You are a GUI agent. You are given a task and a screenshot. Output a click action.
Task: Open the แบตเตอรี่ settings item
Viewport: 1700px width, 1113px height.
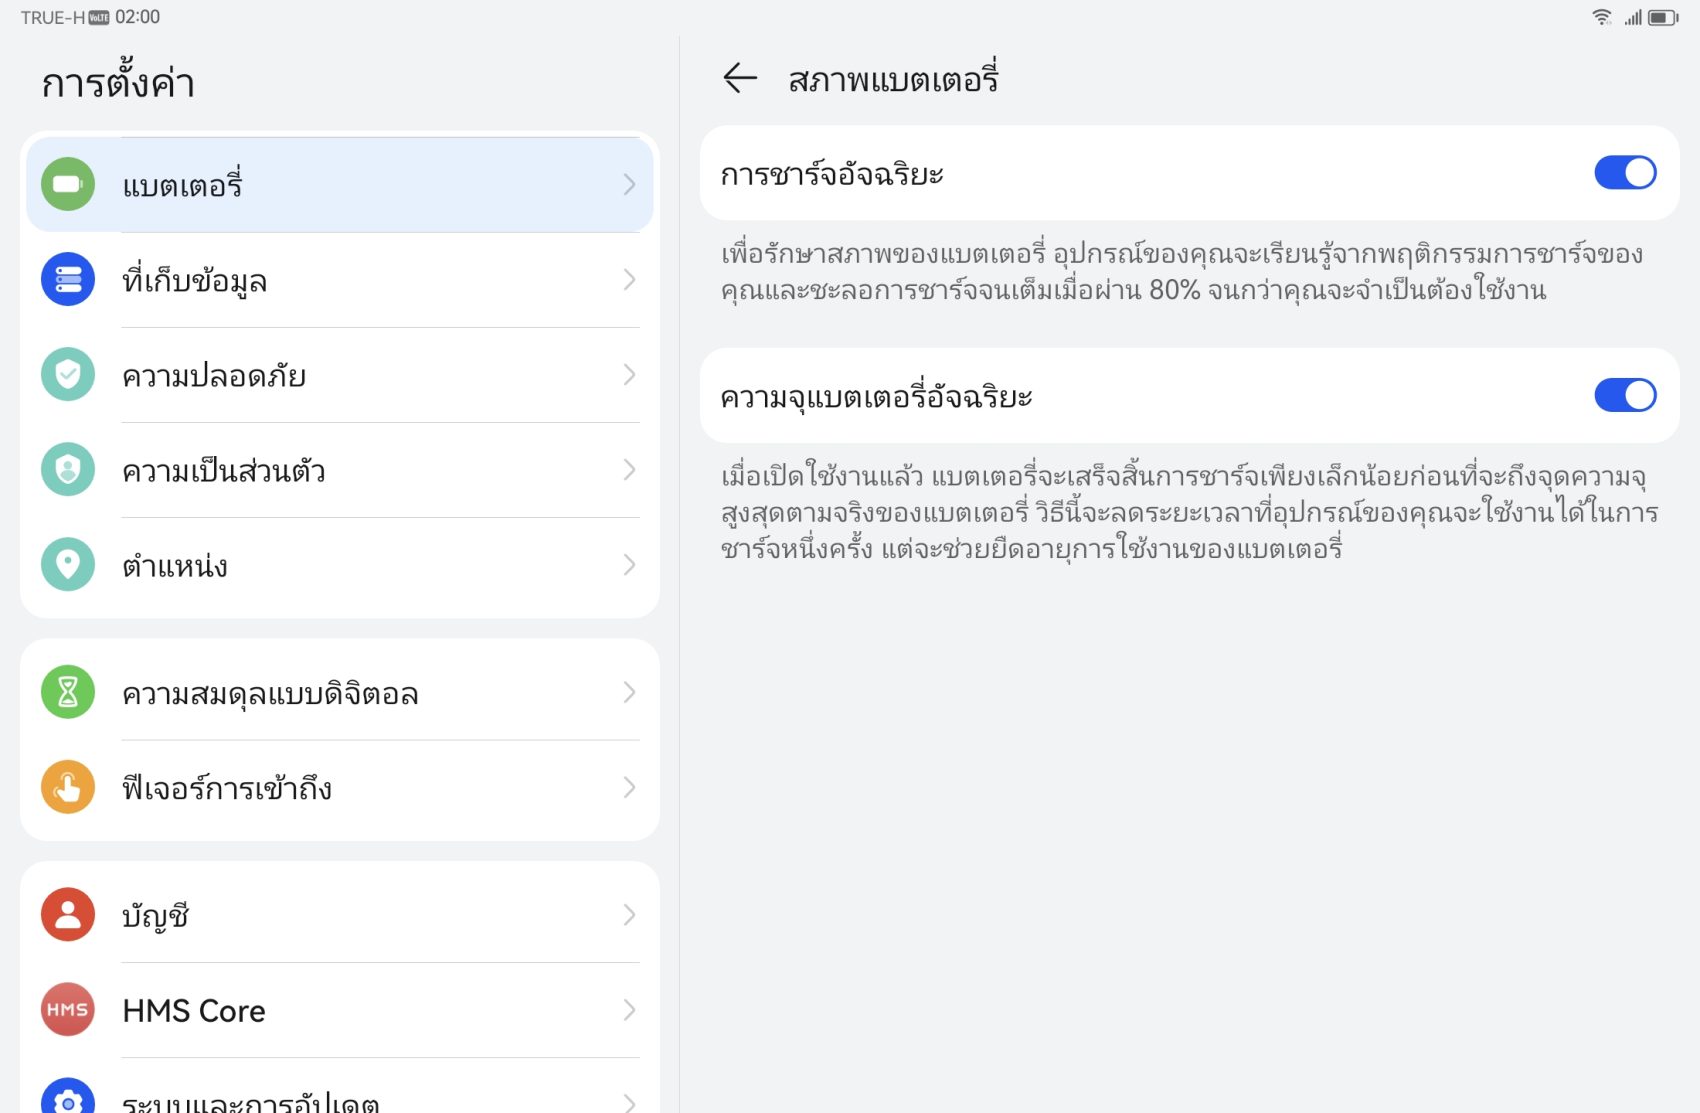(x=340, y=184)
